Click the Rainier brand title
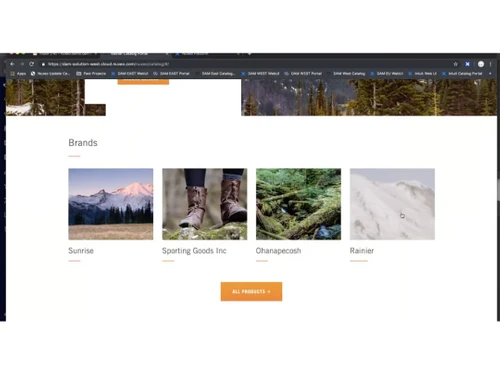 (x=362, y=251)
